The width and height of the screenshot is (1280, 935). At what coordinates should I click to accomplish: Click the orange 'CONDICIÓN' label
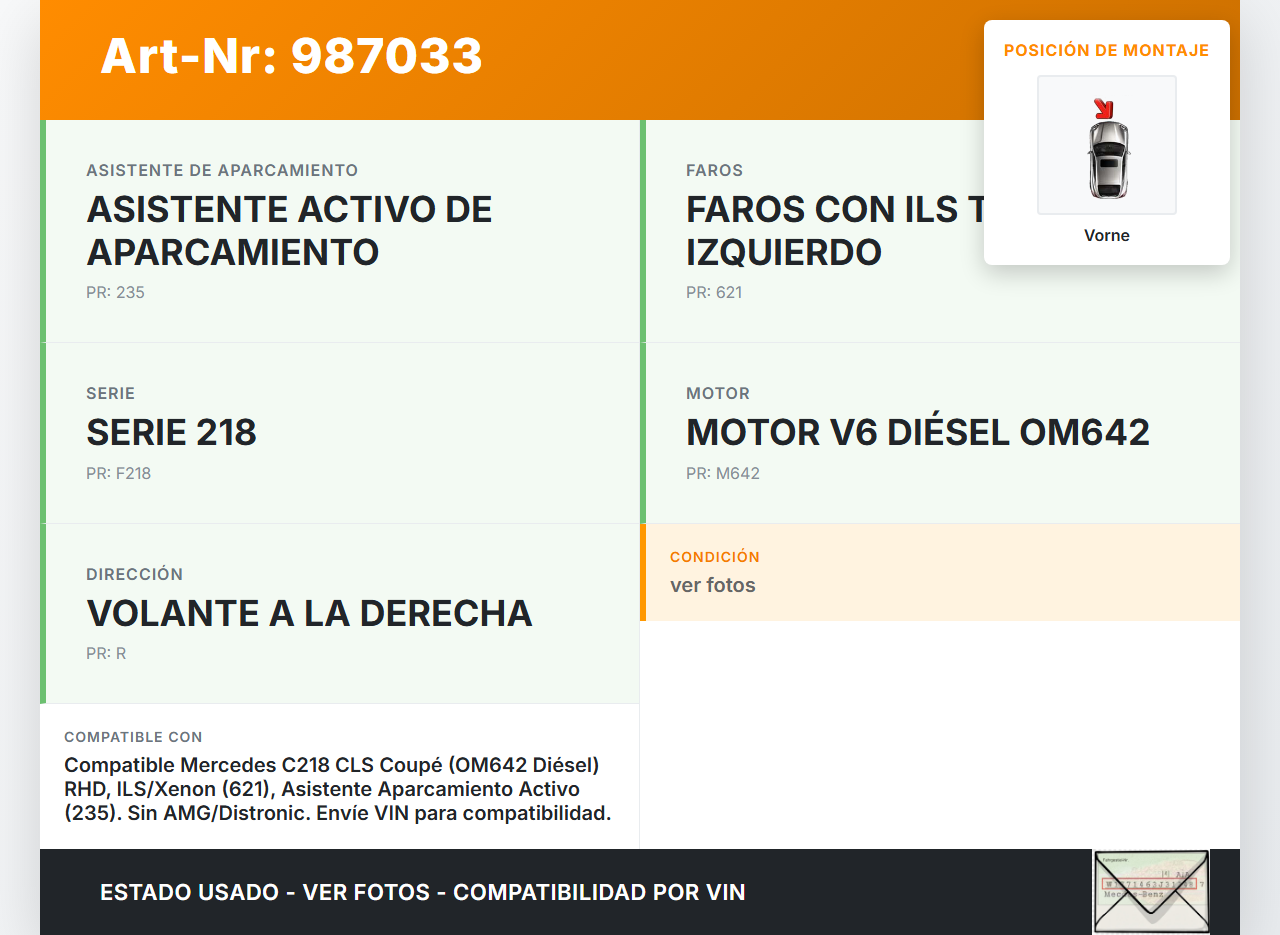click(x=714, y=557)
